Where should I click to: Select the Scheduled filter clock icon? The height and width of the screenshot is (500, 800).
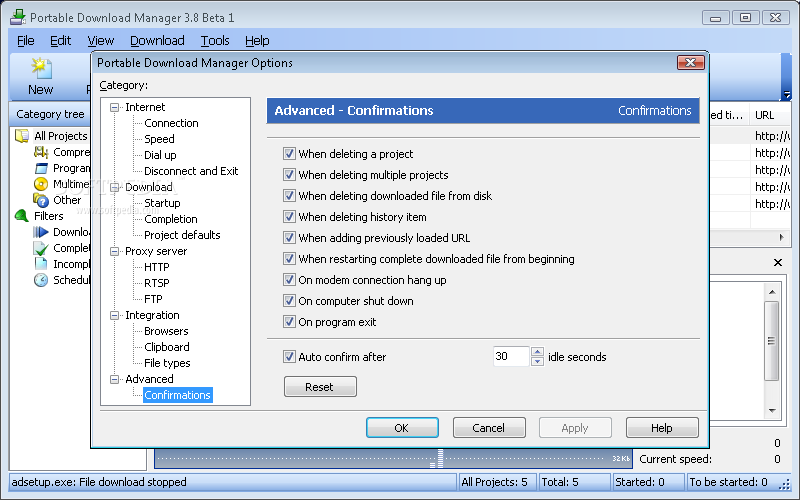tap(41, 280)
